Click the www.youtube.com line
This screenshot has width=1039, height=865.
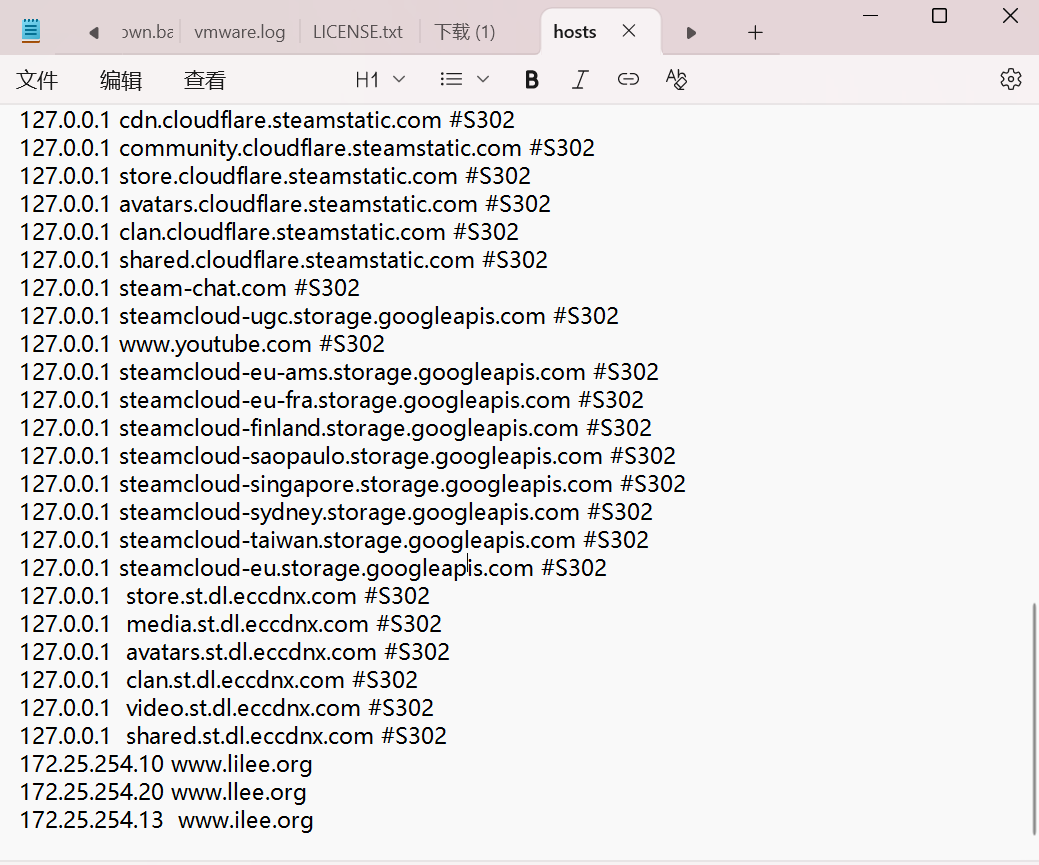202,343
